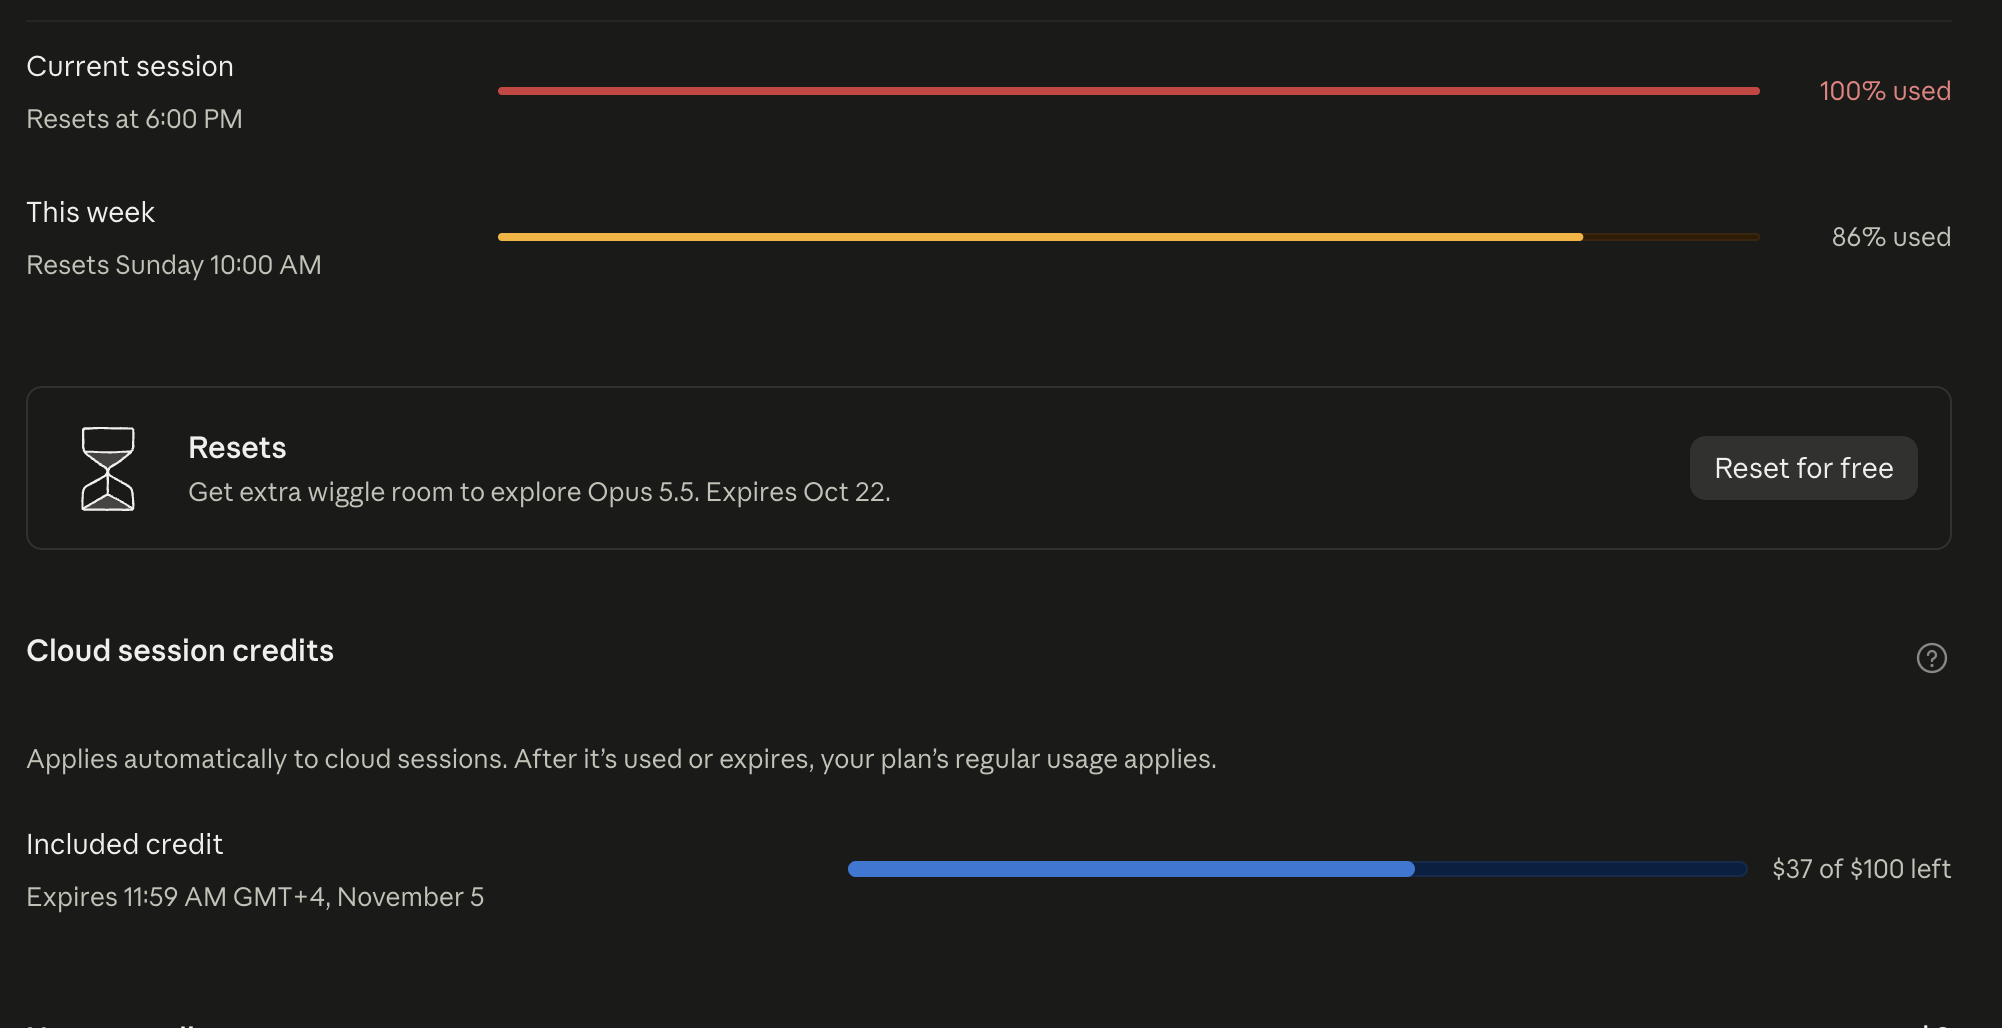2002x1028 pixels.
Task: Click the red current session usage bar
Action: 1128,91
